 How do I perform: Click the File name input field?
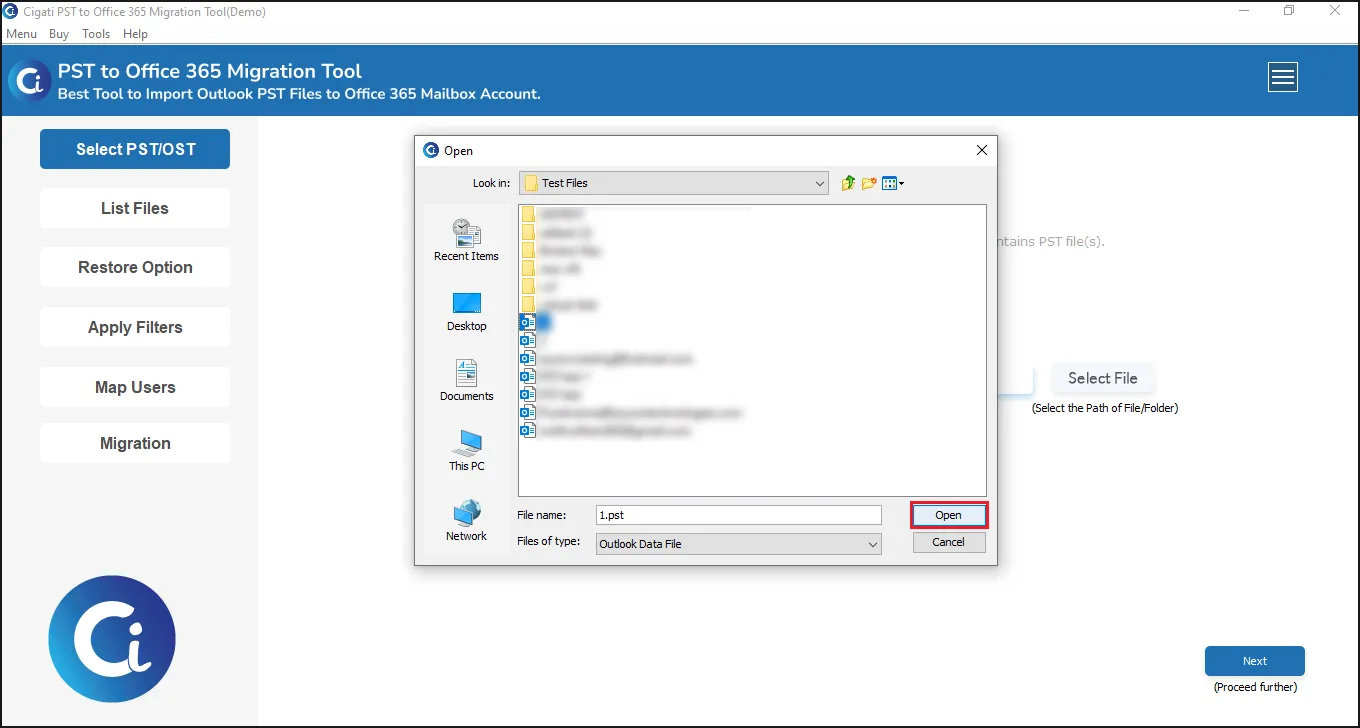[738, 515]
